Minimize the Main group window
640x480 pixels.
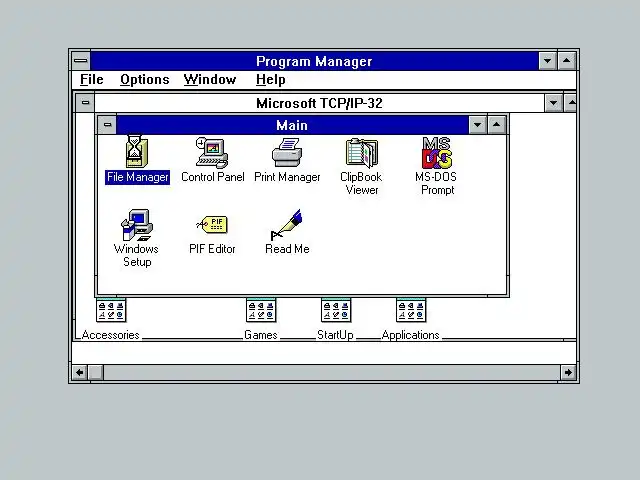coord(477,125)
